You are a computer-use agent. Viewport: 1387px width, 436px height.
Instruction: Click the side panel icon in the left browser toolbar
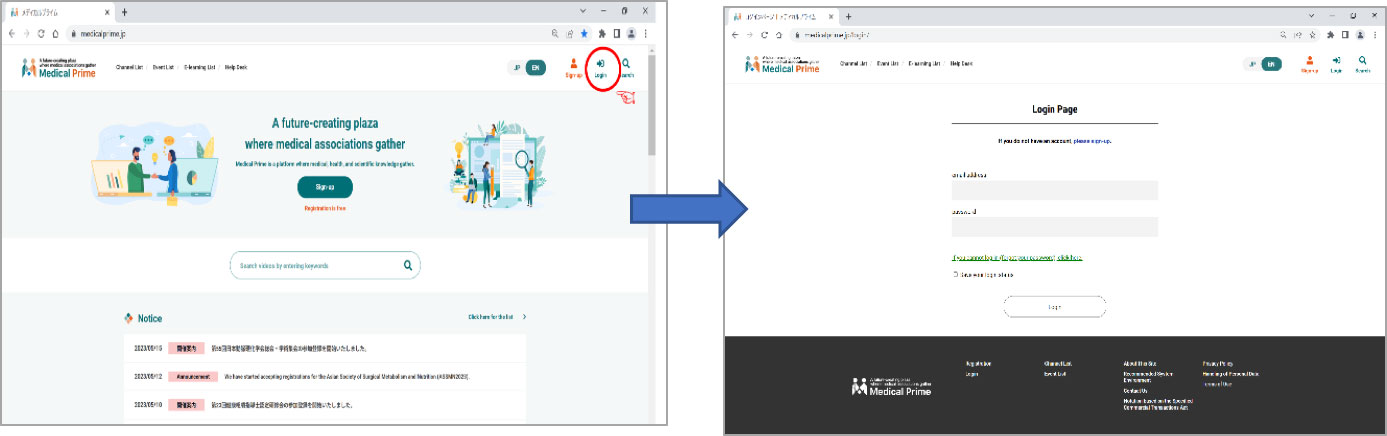click(616, 33)
